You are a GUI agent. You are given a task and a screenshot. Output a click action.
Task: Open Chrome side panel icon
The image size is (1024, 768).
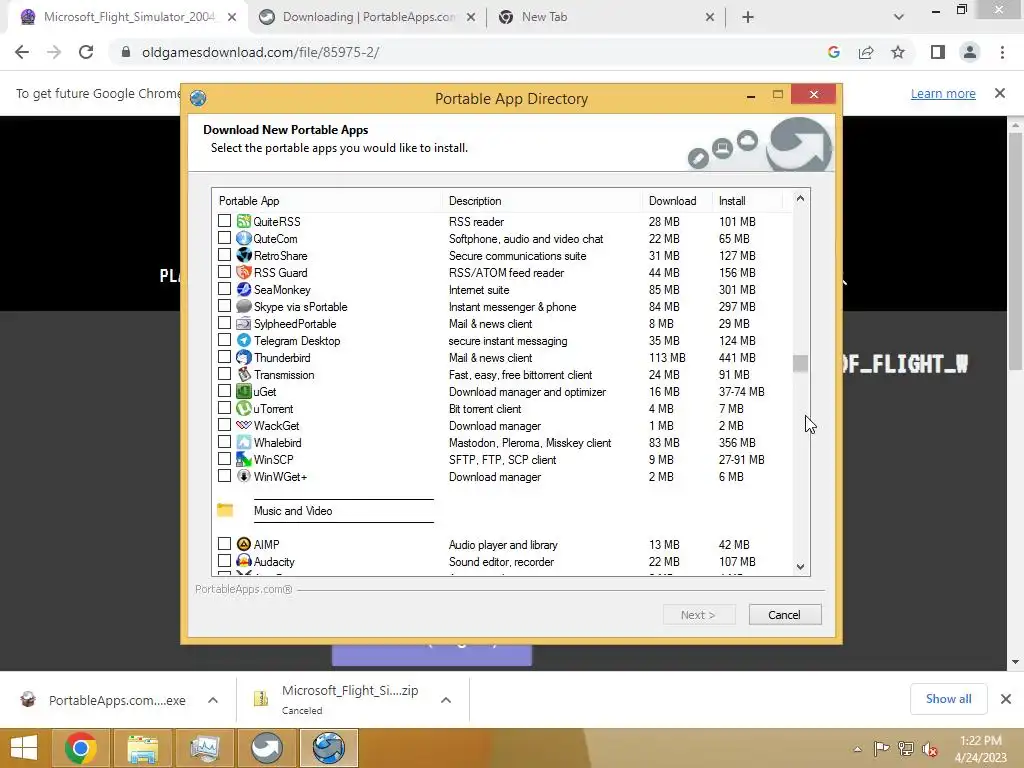[938, 52]
